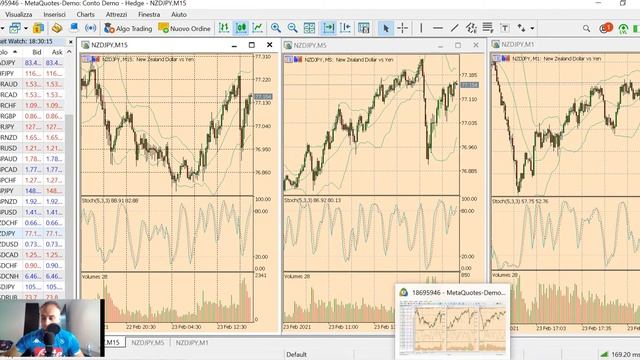Viewport: 640px width, 360px height.
Task: Open the arrows objects dropdown
Action: [532, 28]
